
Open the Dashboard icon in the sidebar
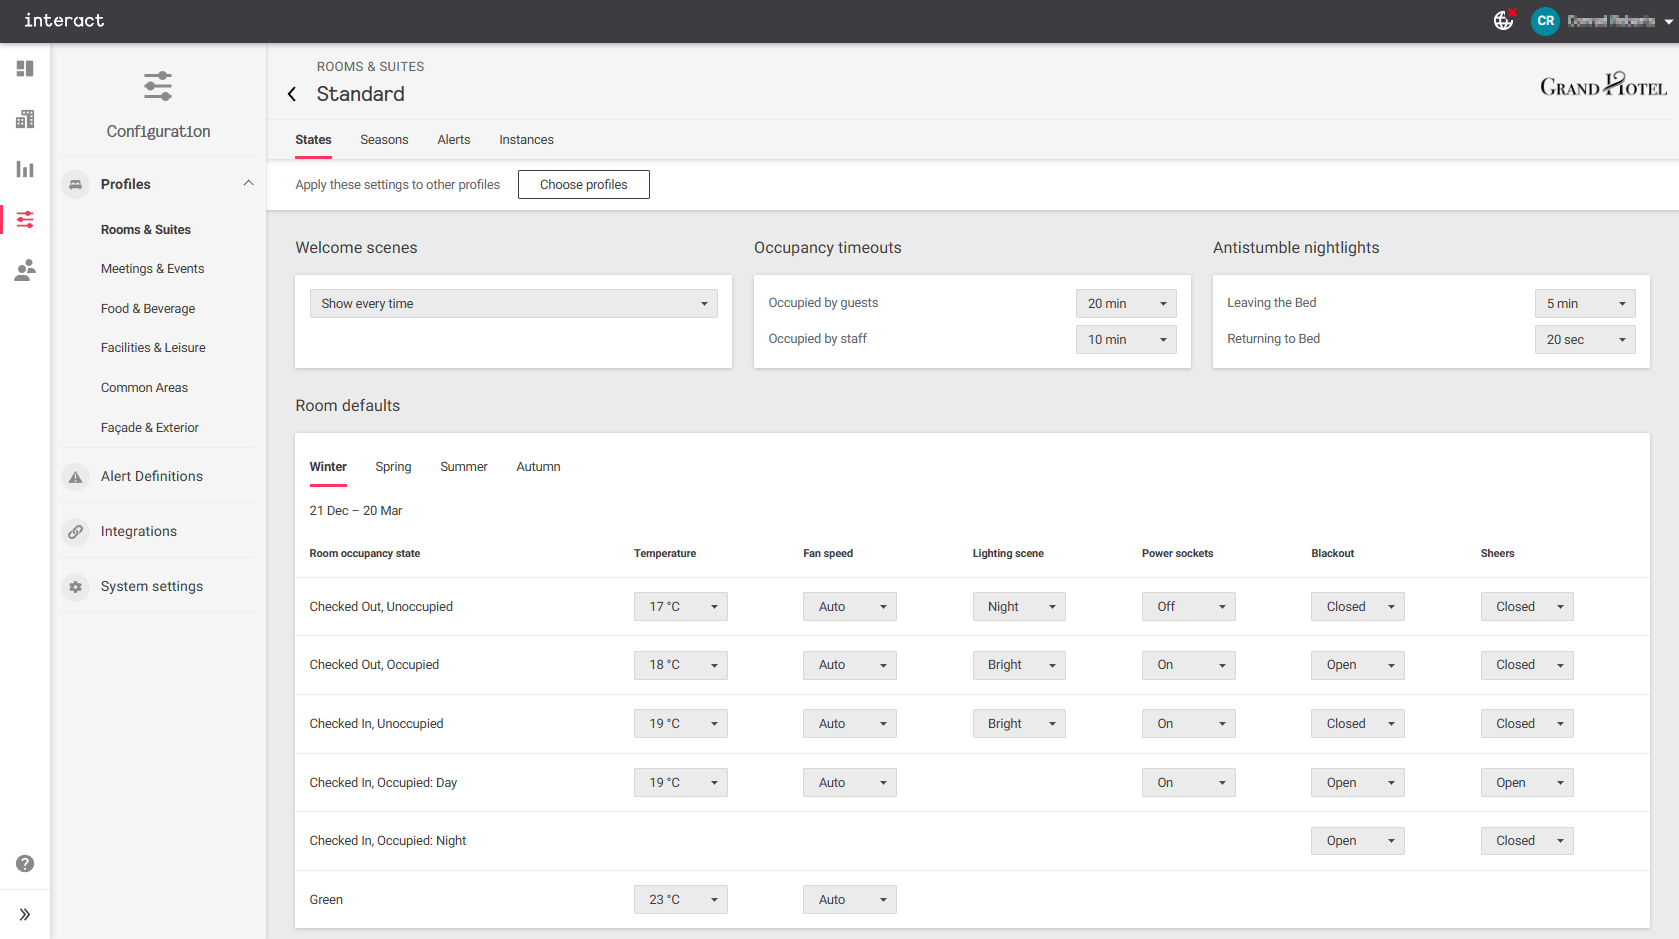point(25,69)
